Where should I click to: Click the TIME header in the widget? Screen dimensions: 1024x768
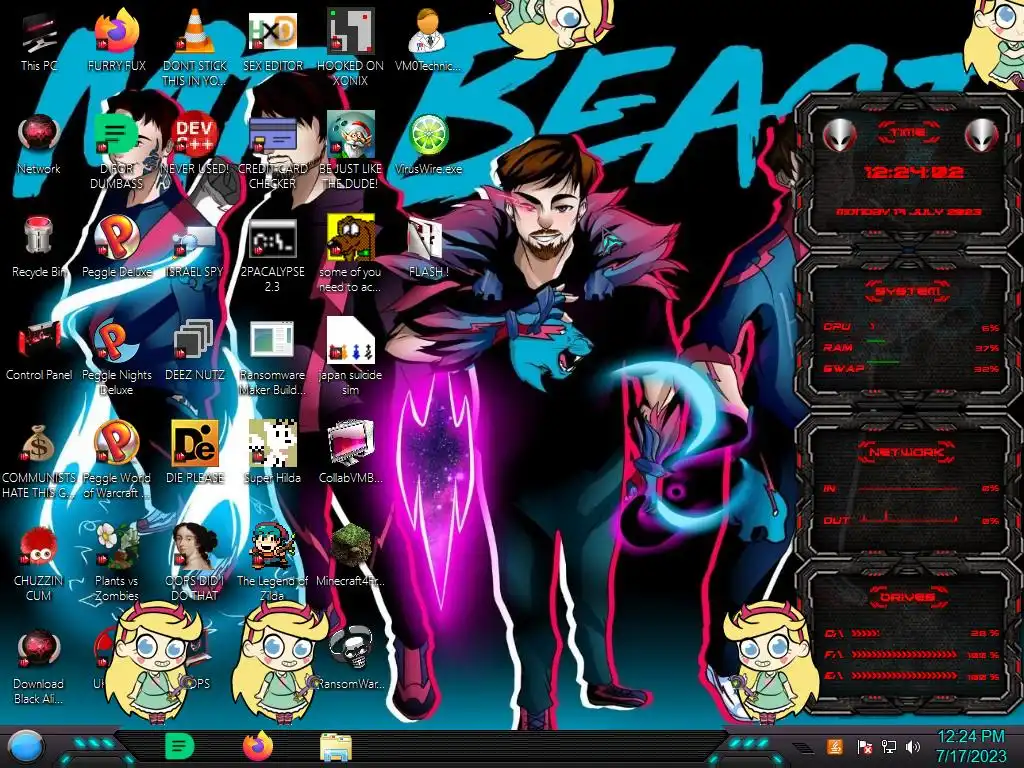[908, 133]
